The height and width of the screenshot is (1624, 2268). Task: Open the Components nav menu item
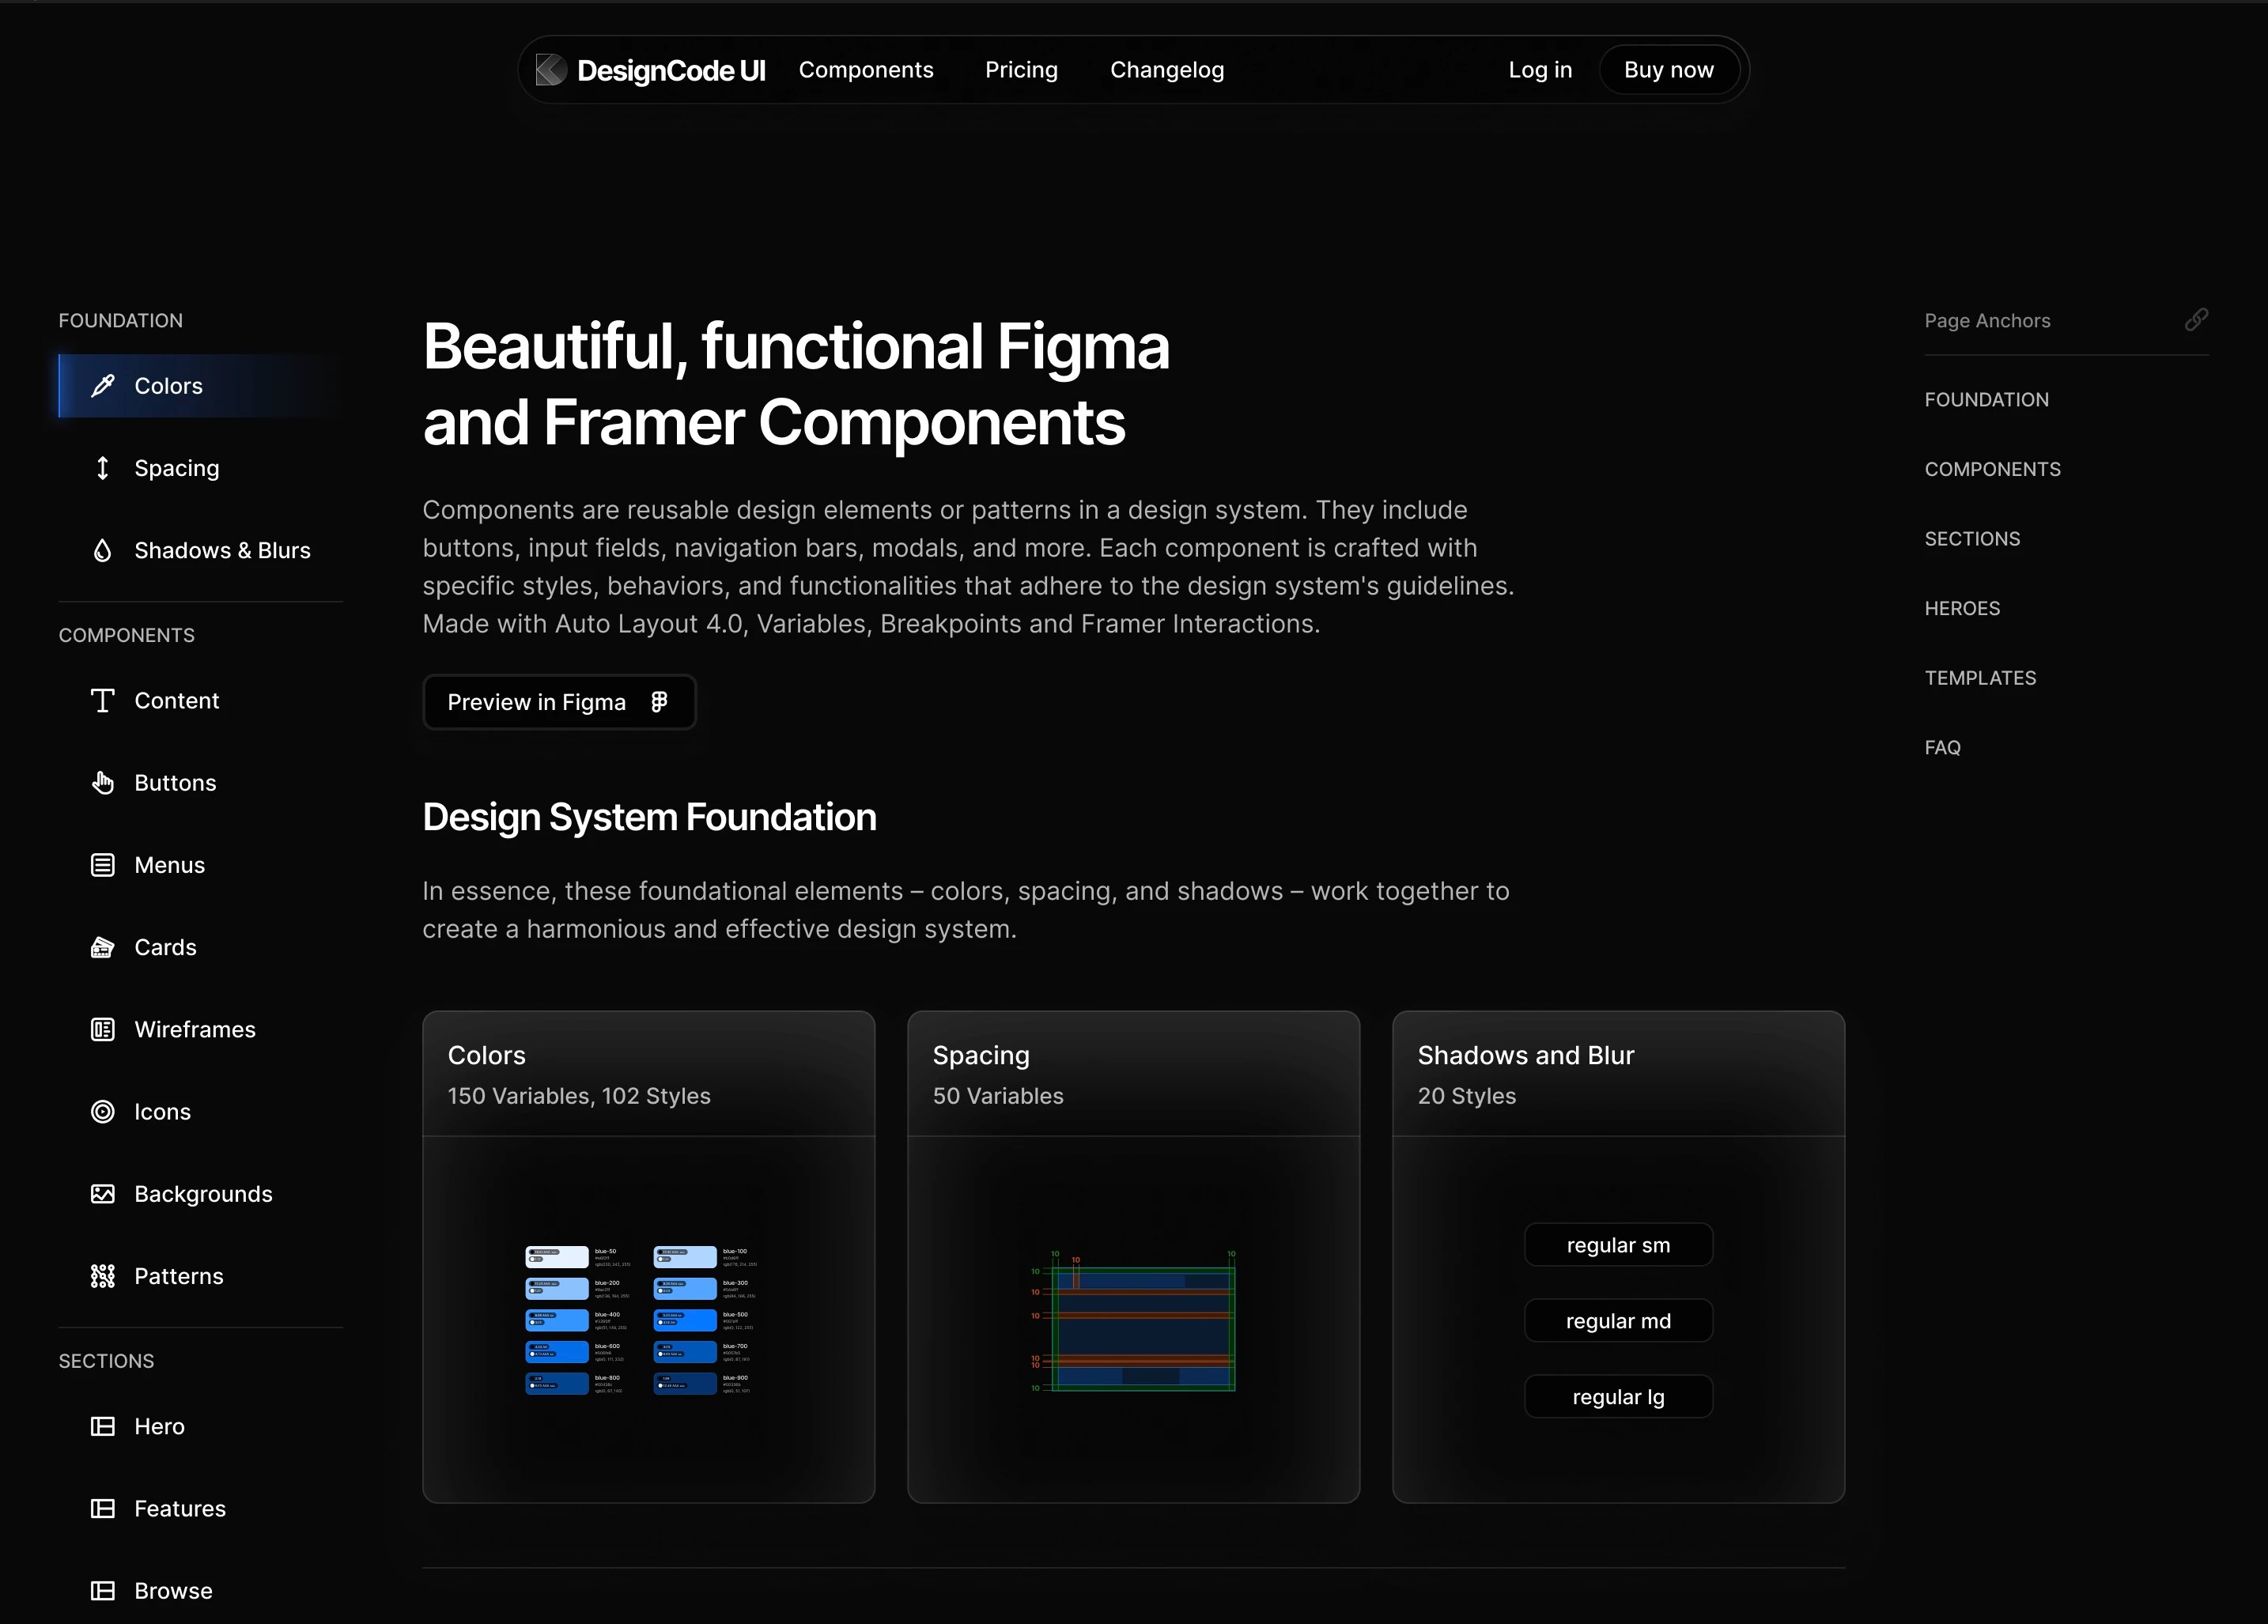pos(866,70)
